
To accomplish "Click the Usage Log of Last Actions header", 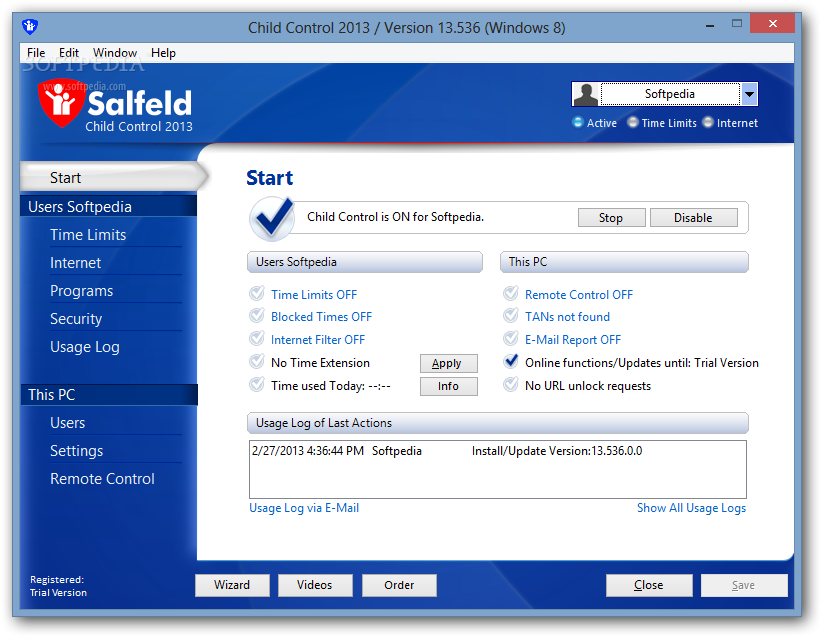I will 497,423.
